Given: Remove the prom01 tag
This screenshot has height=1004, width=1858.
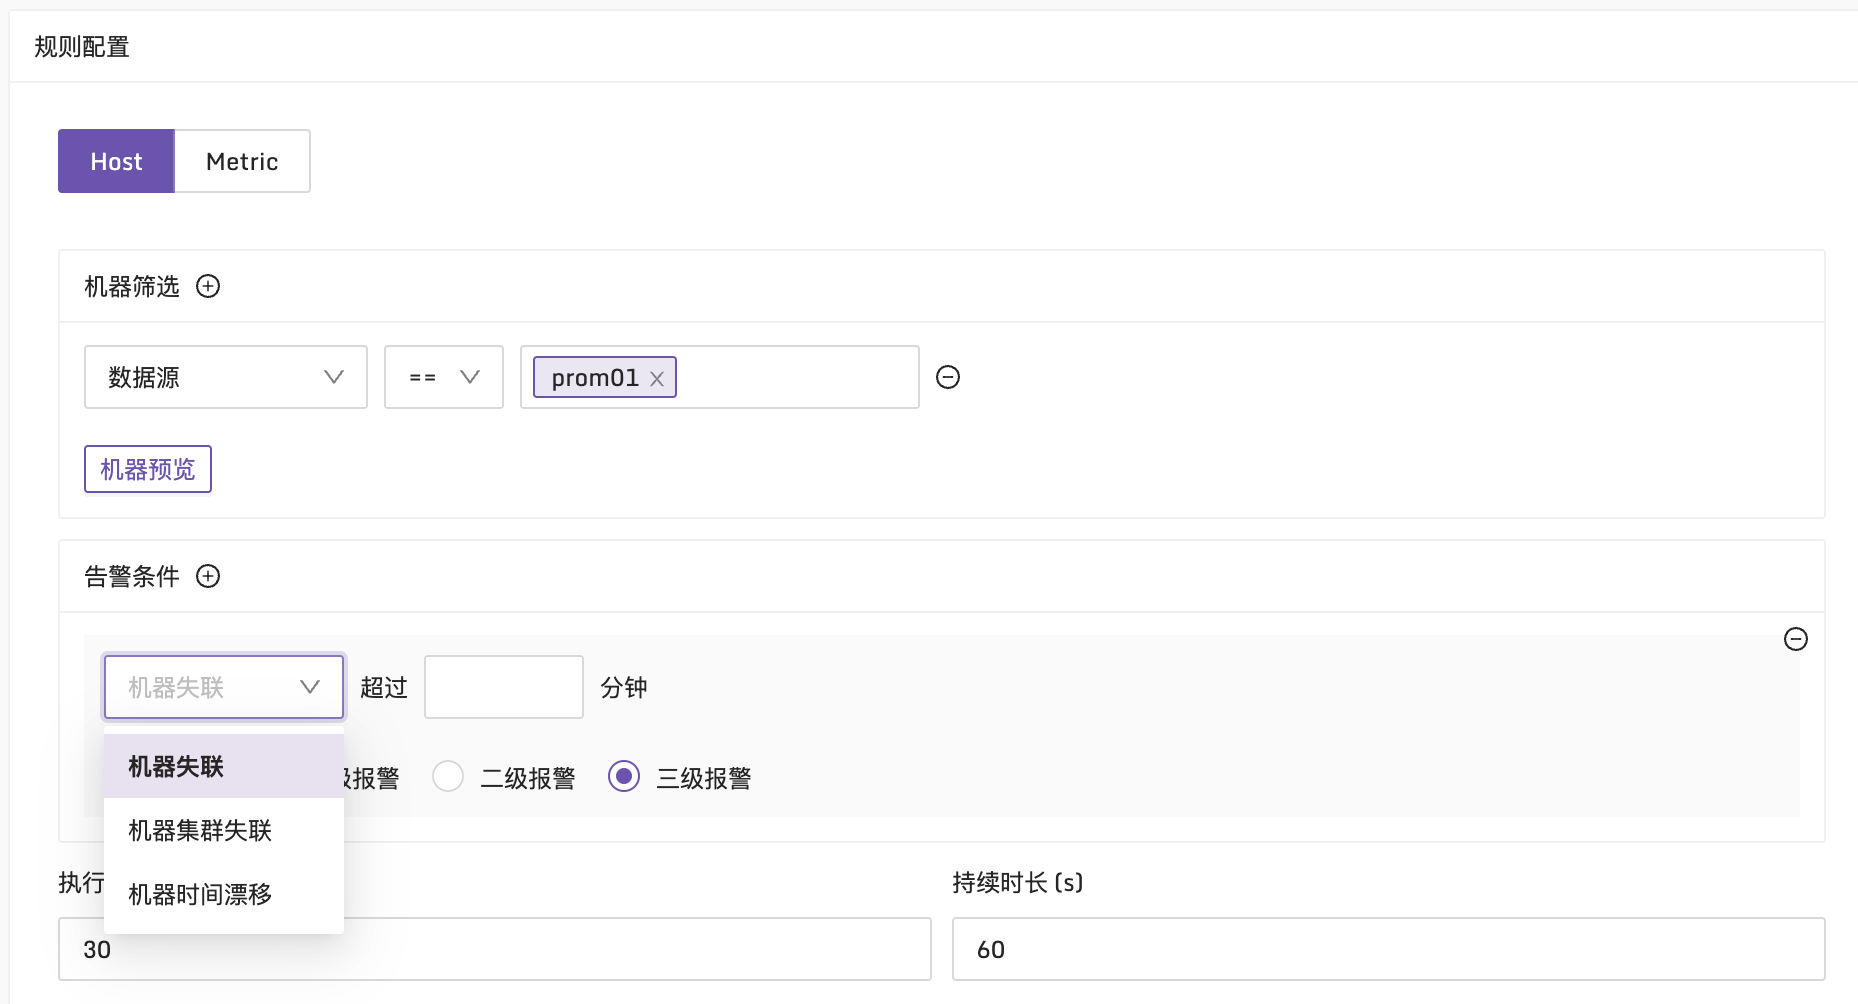Looking at the screenshot, I should [x=657, y=379].
